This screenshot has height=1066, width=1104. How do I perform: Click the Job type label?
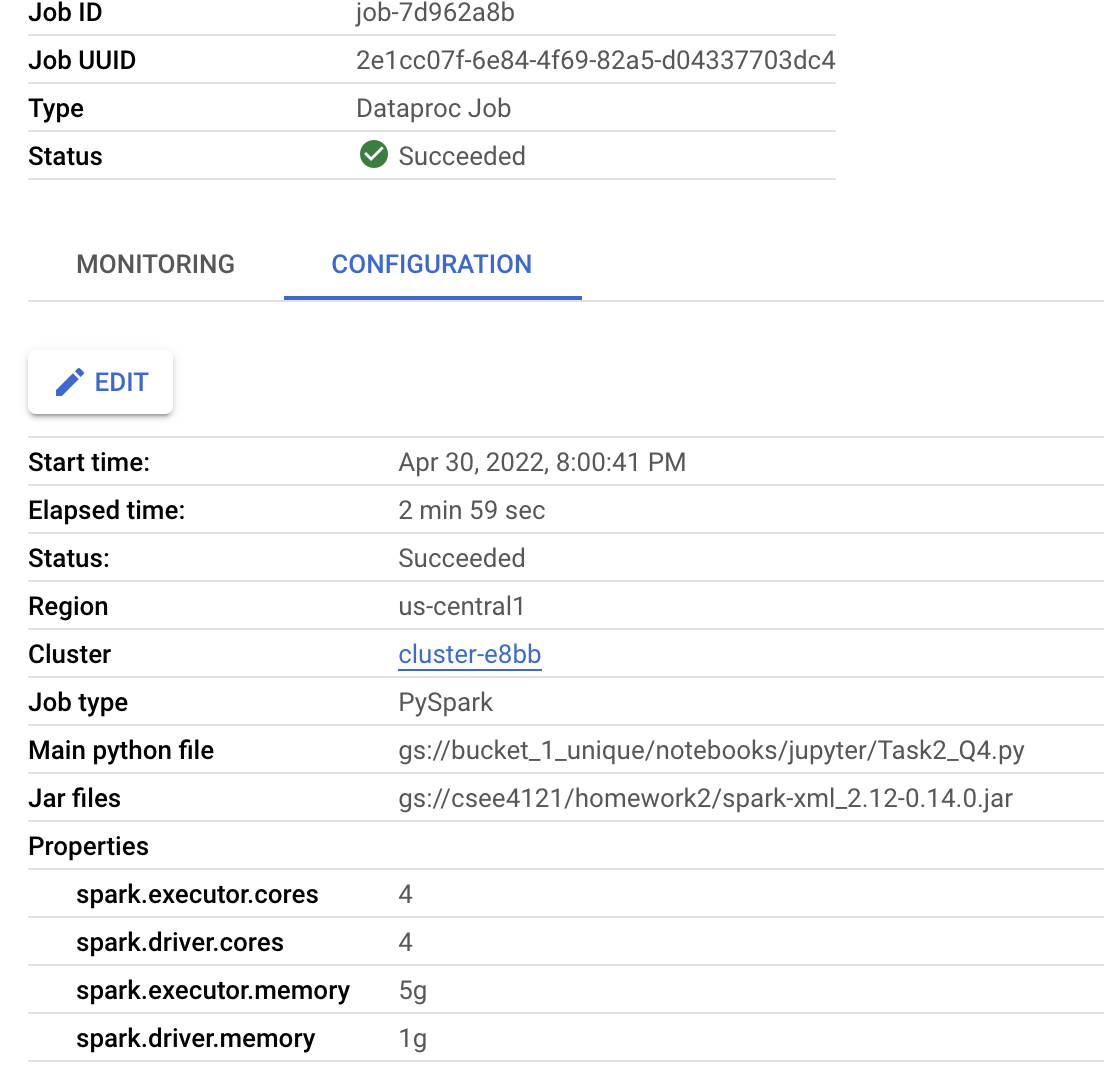coord(78,703)
